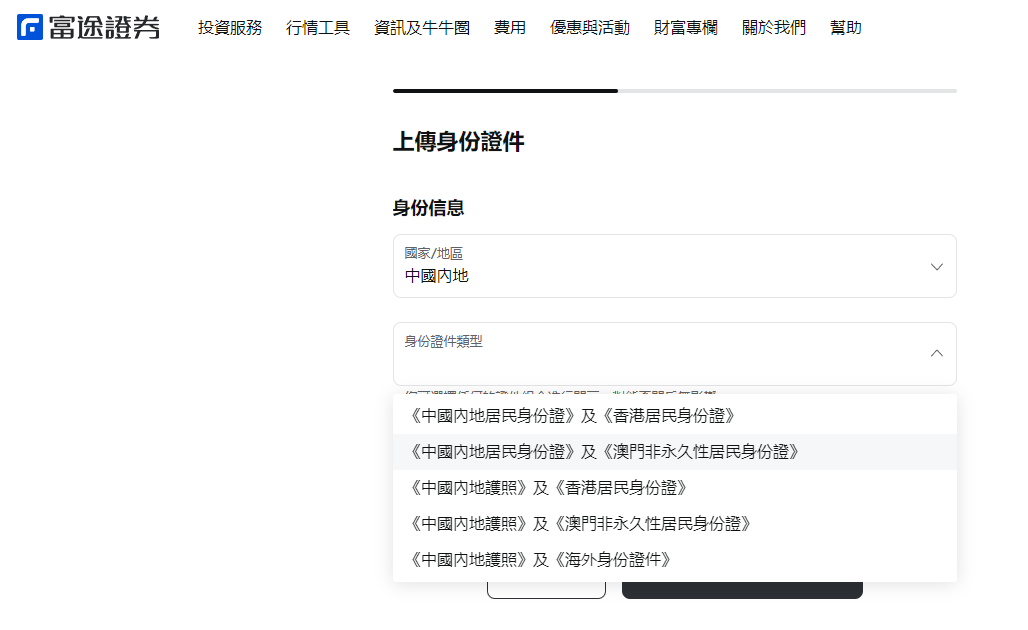
Task: Open the 投資服務 menu
Action: [230, 28]
